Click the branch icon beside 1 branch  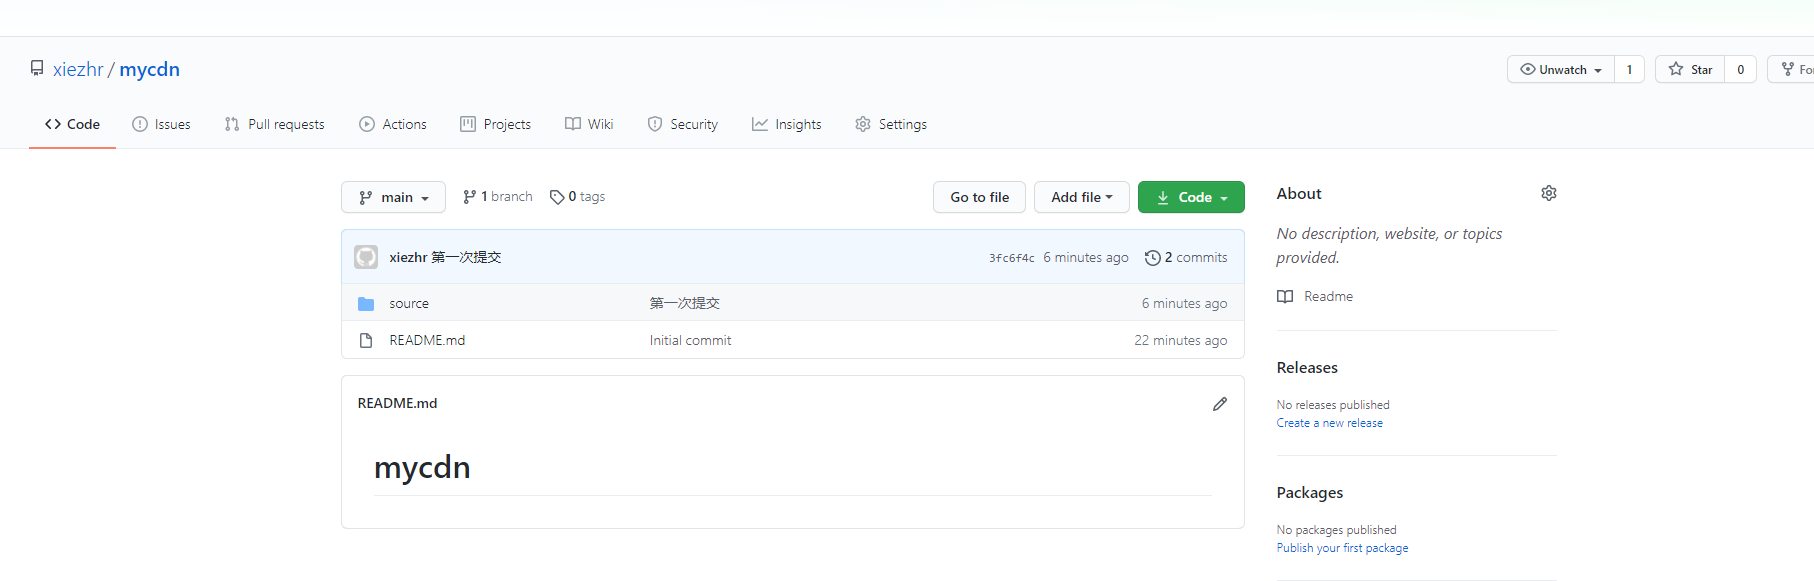(x=469, y=197)
